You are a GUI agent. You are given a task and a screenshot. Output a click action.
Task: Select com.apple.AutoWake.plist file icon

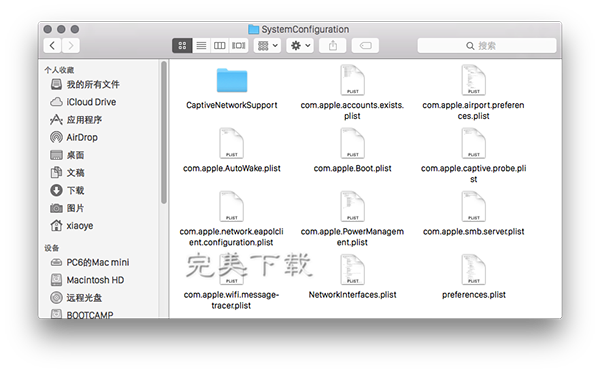[x=232, y=143]
